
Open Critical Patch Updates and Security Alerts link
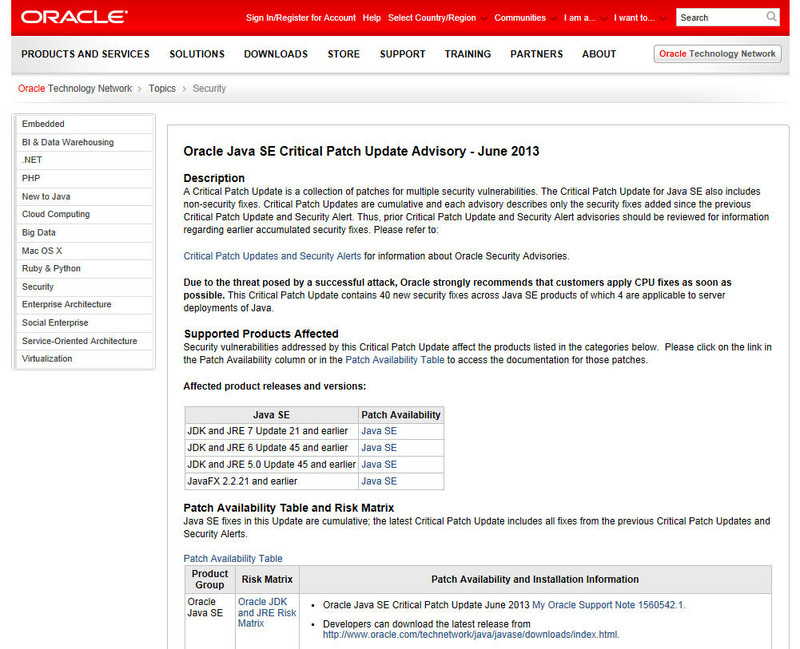[x=272, y=256]
